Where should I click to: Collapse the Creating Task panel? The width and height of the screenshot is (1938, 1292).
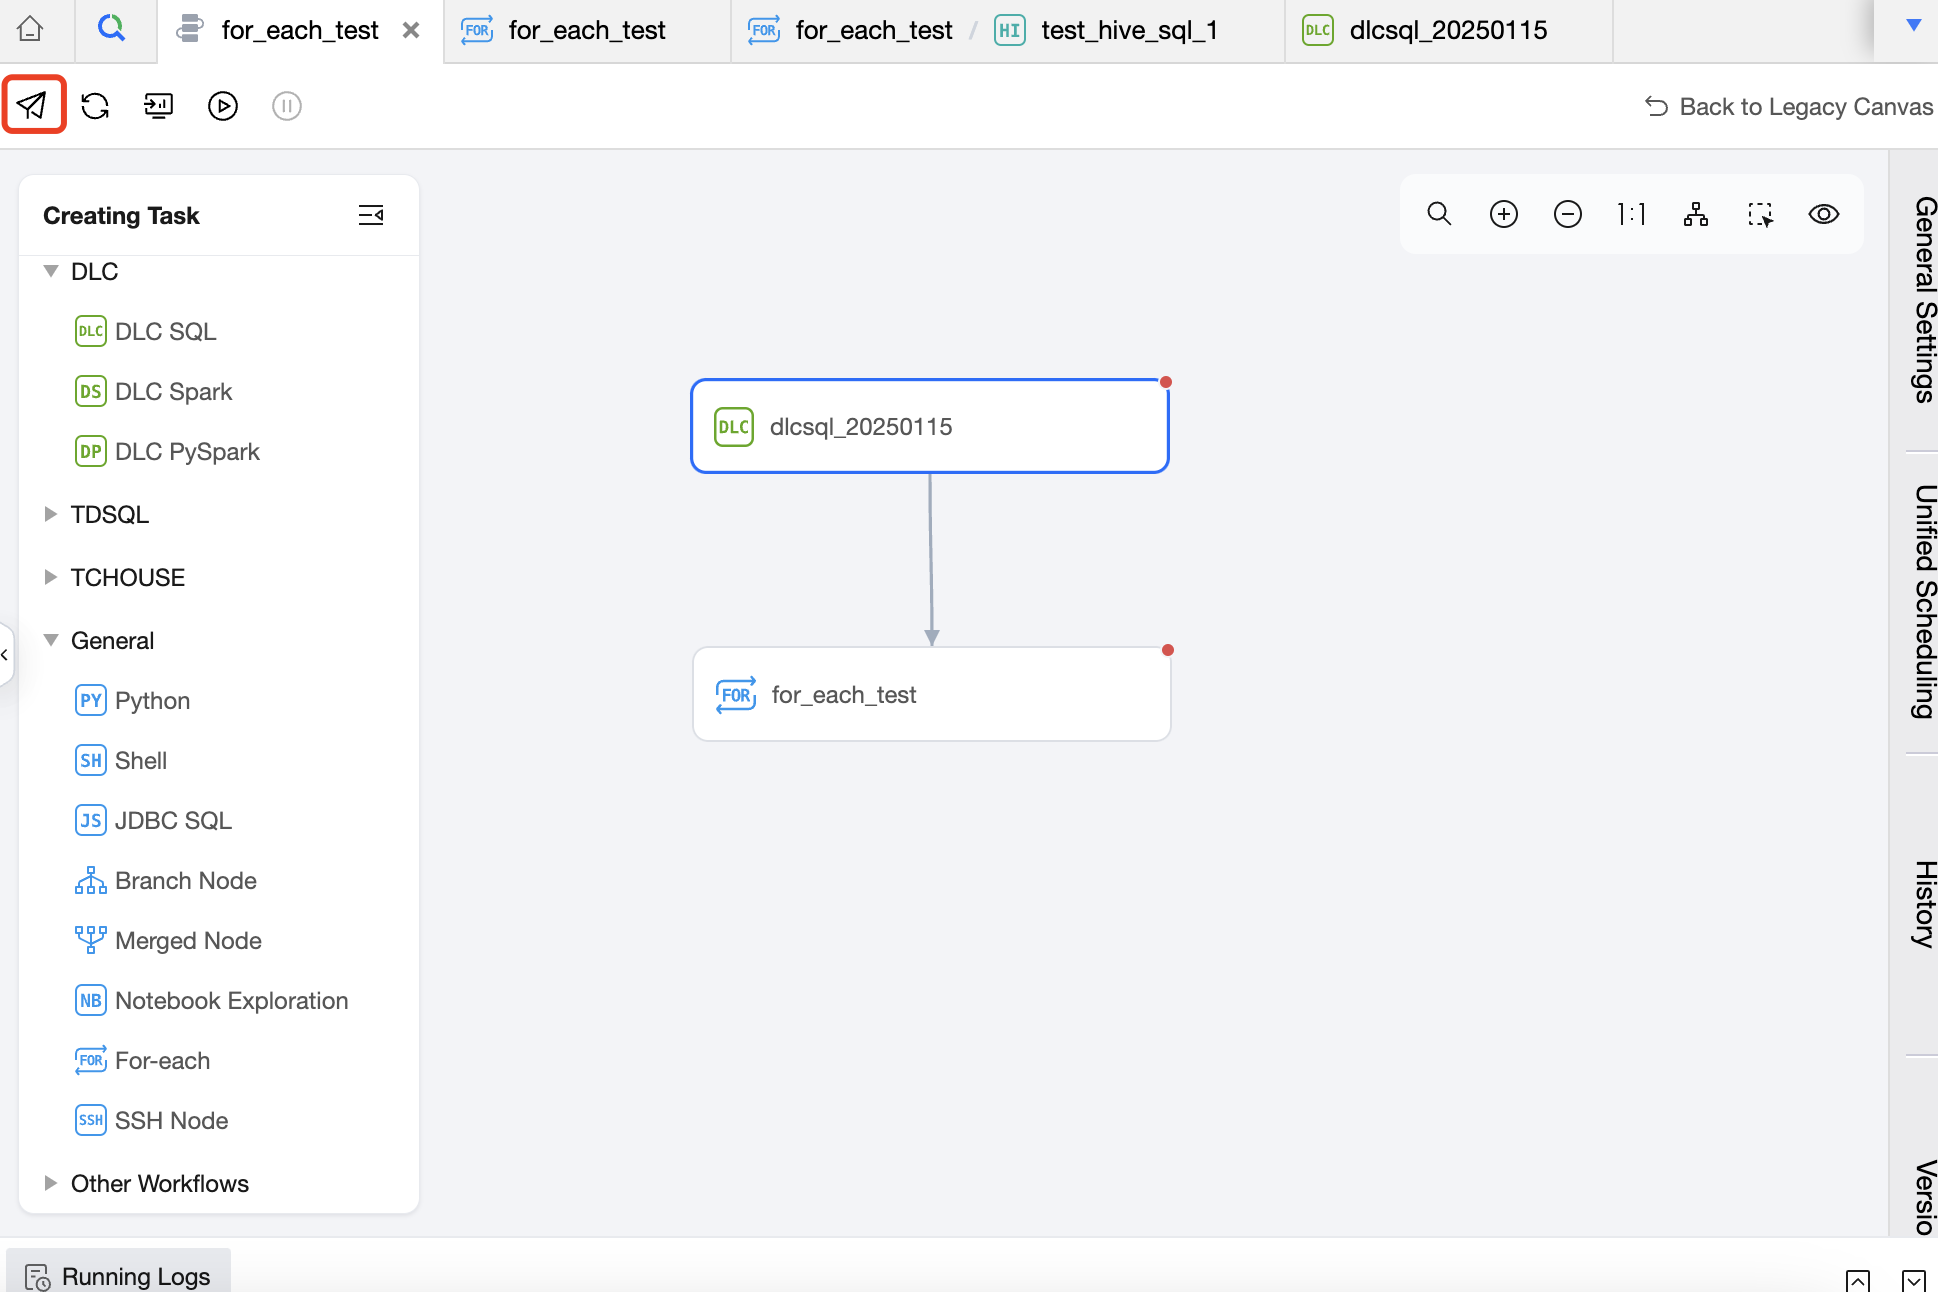point(371,215)
